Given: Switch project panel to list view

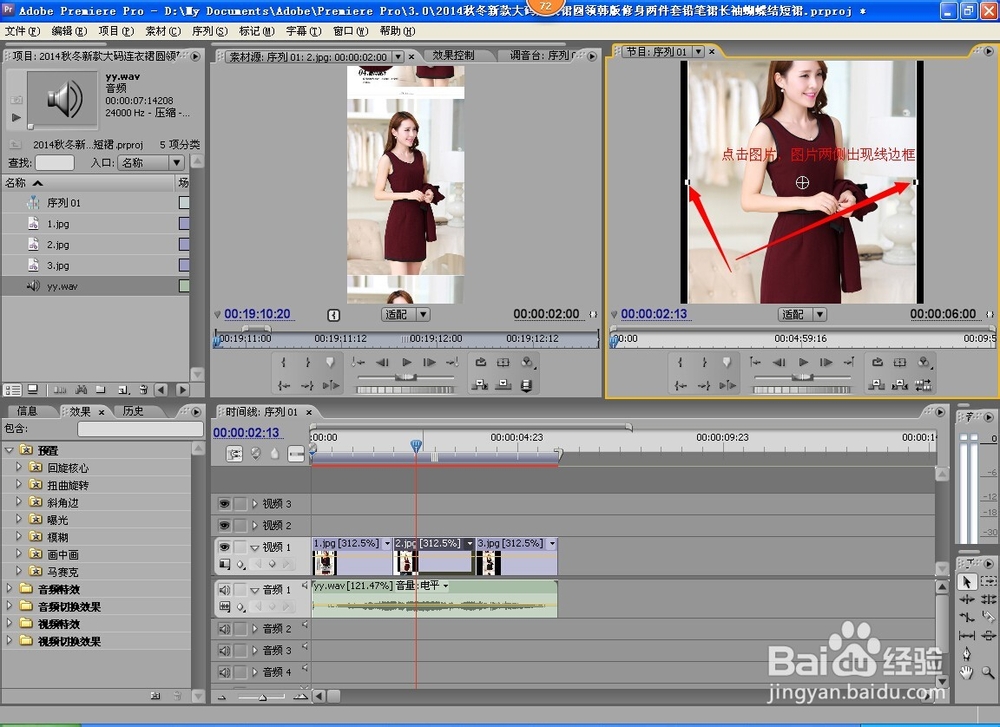Looking at the screenshot, I should [12, 390].
